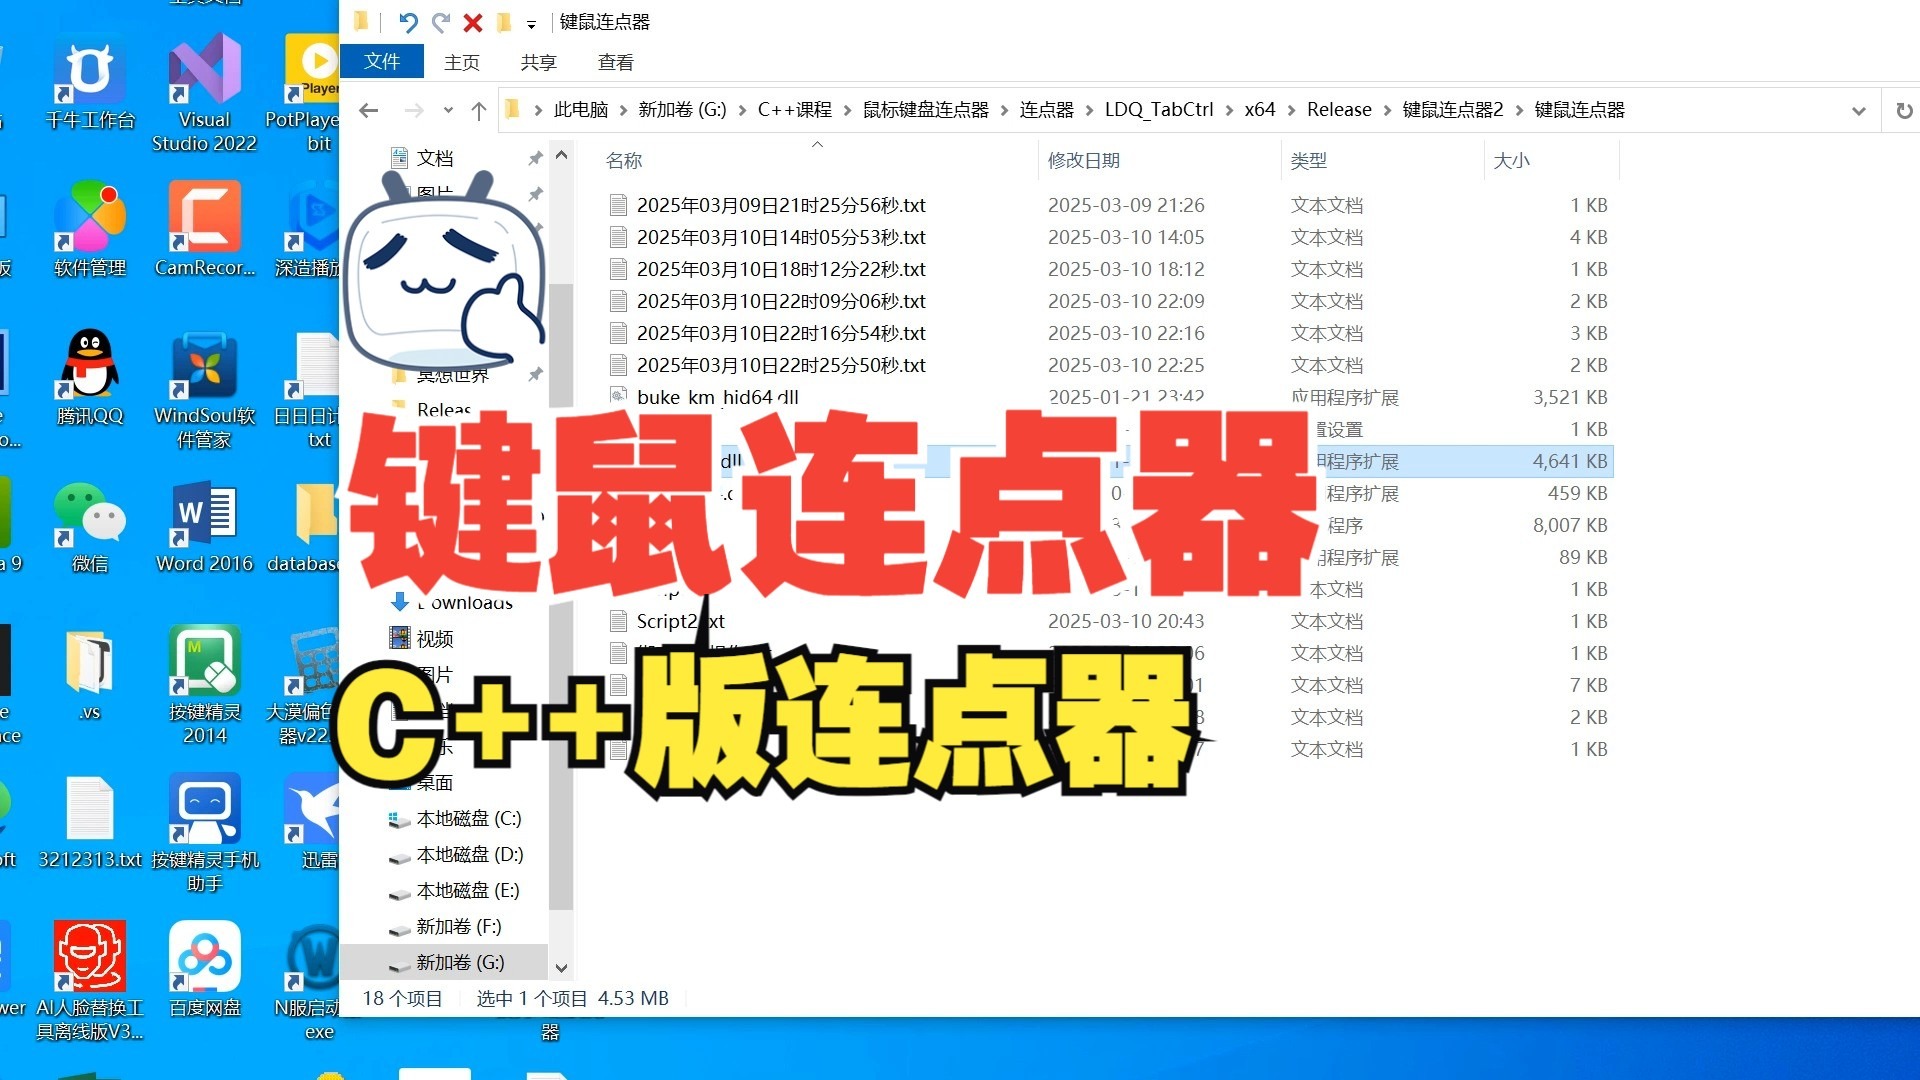Screen dimensions: 1920x1080
Task: Click 此电脑 in the address path
Action: (580, 110)
